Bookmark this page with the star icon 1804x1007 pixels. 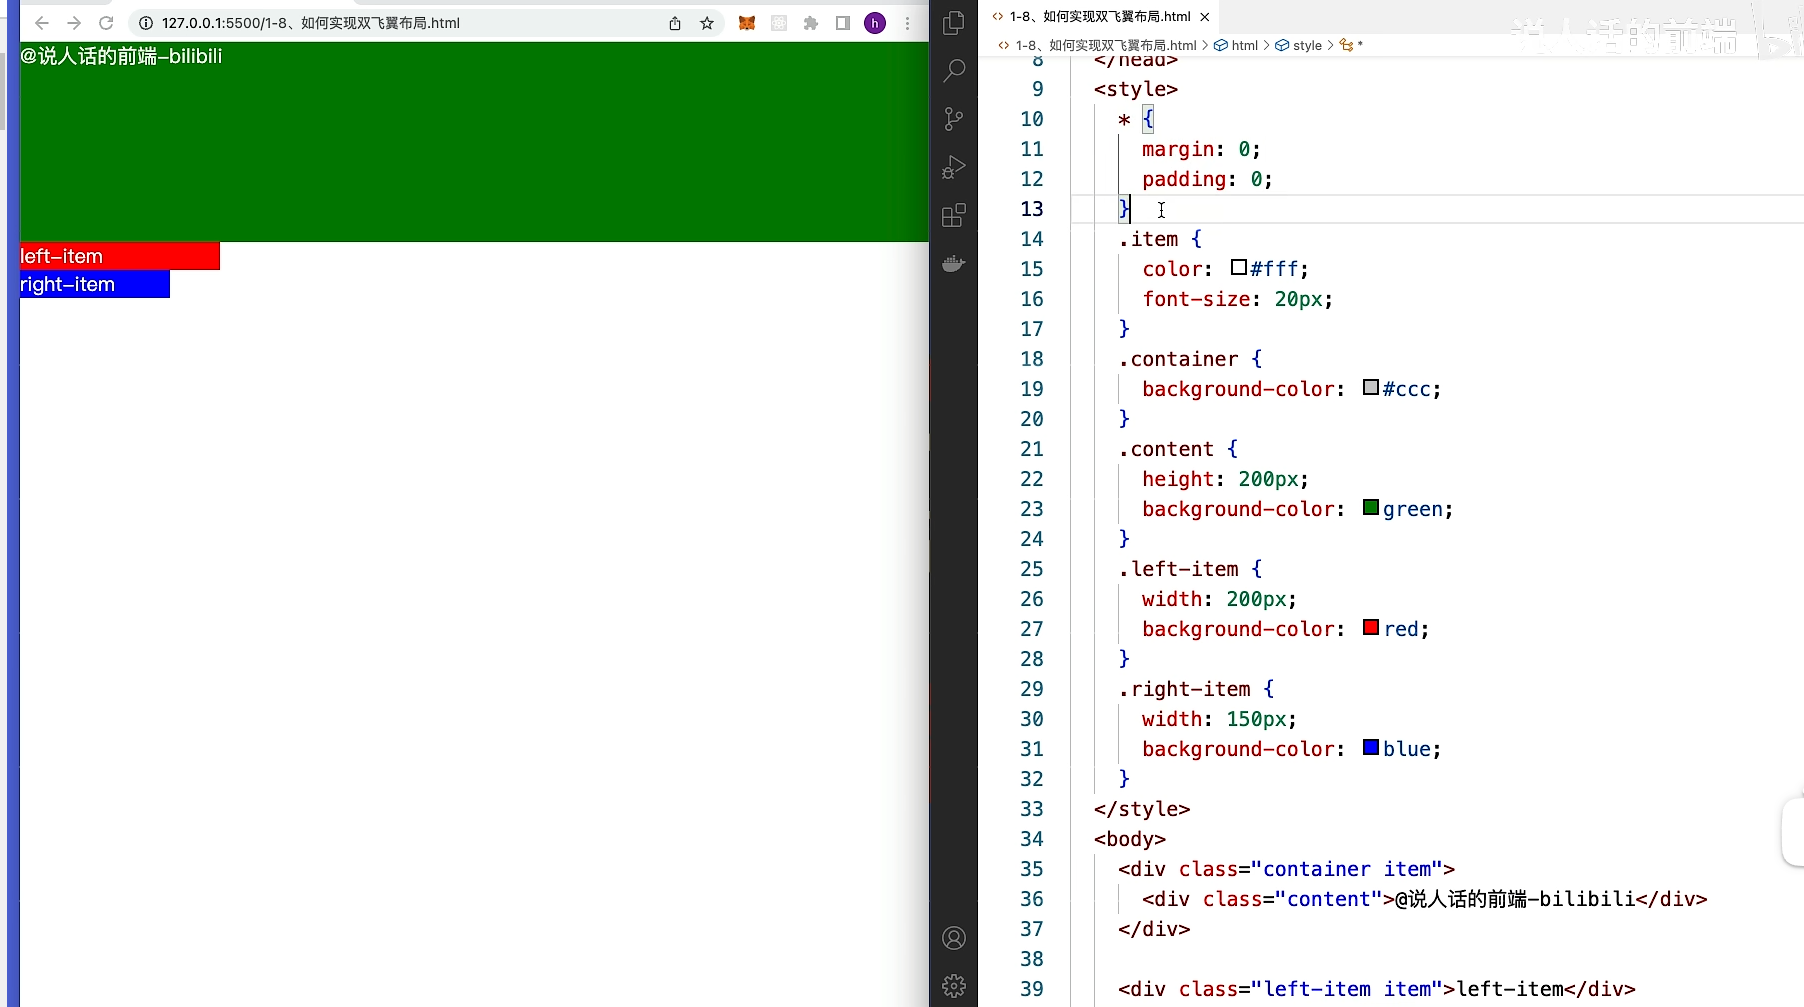[707, 23]
